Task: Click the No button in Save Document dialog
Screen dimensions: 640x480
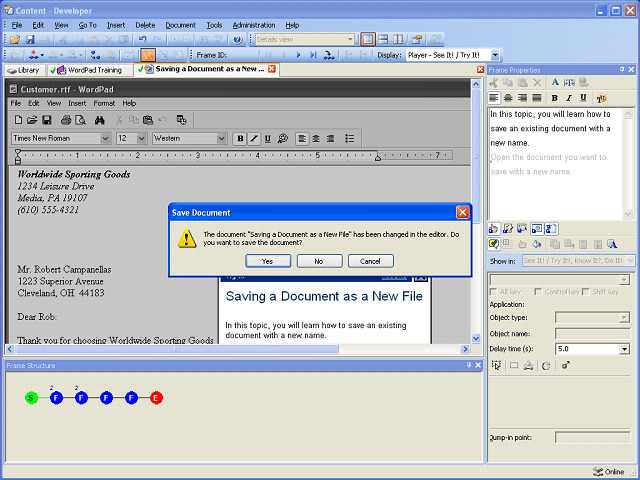Action: pyautogui.click(x=319, y=261)
